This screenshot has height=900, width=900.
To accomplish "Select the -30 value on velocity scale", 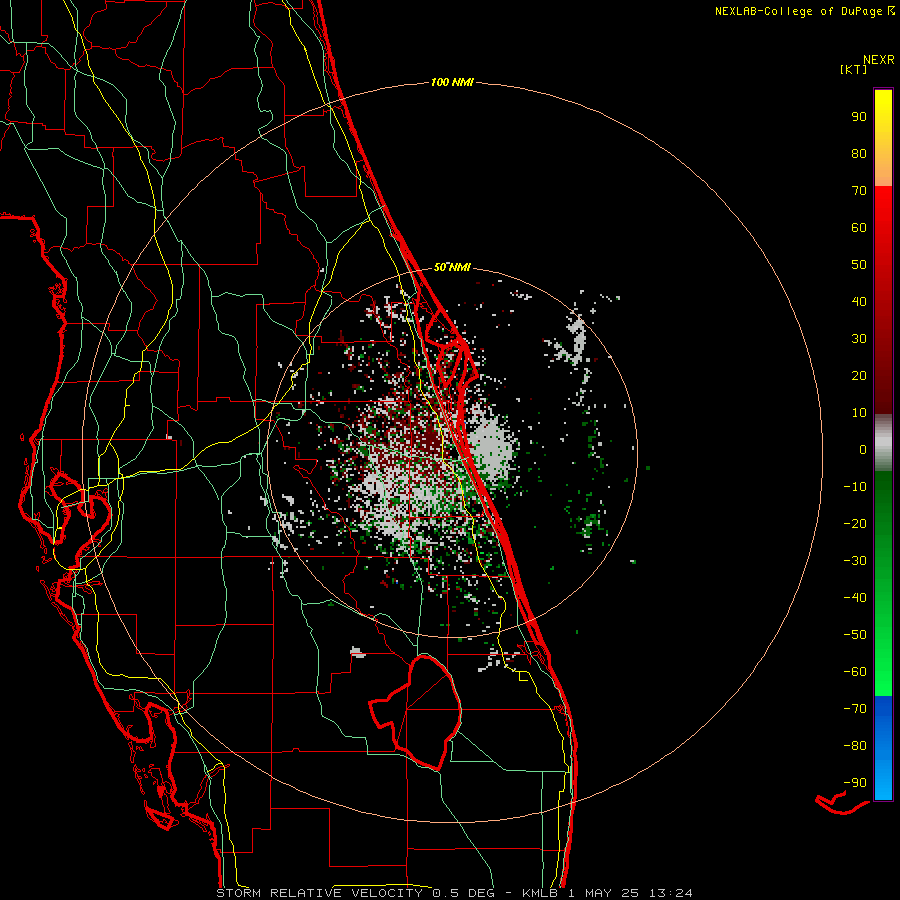I will pos(855,561).
